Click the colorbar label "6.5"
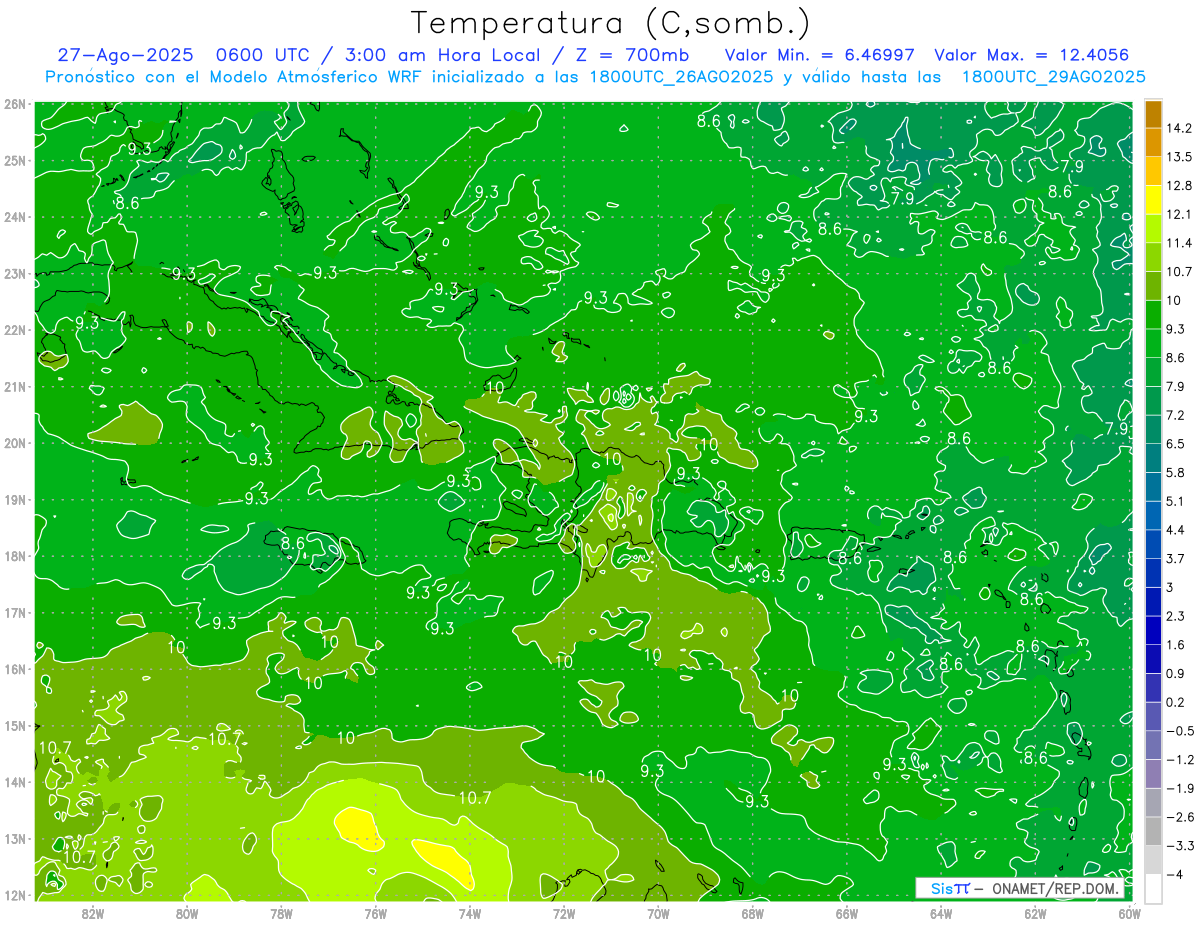 tap(1175, 444)
